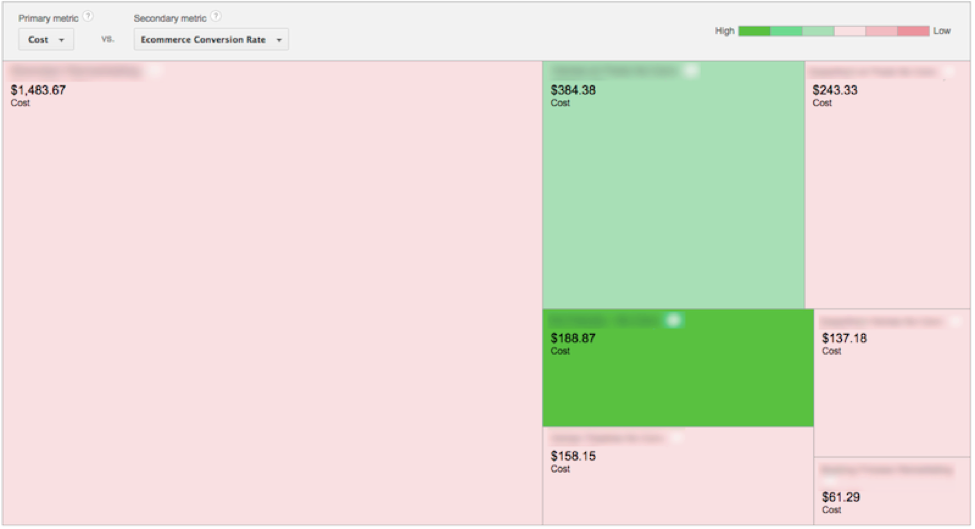Click the palest pink legend swatch
This screenshot has width=975, height=529.
tap(850, 31)
